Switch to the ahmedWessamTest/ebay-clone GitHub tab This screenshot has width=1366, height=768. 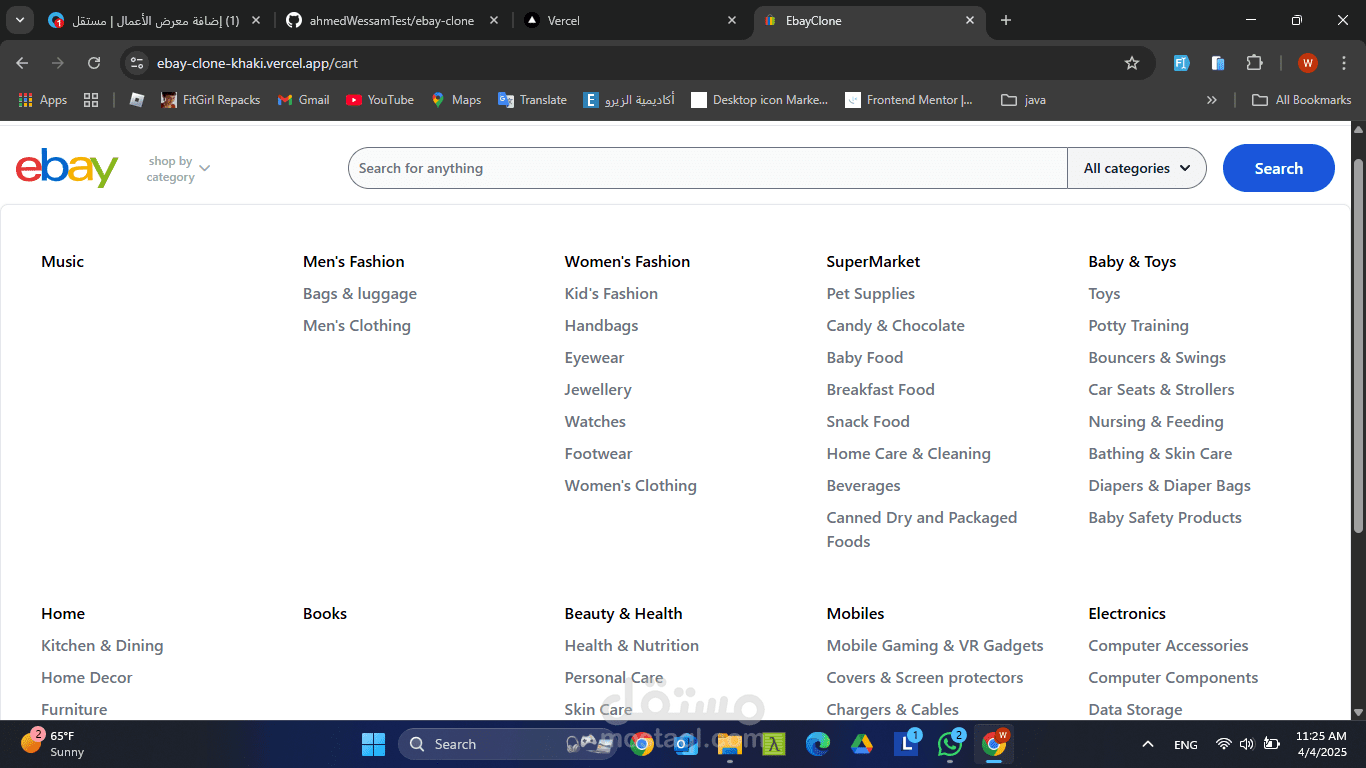point(392,20)
